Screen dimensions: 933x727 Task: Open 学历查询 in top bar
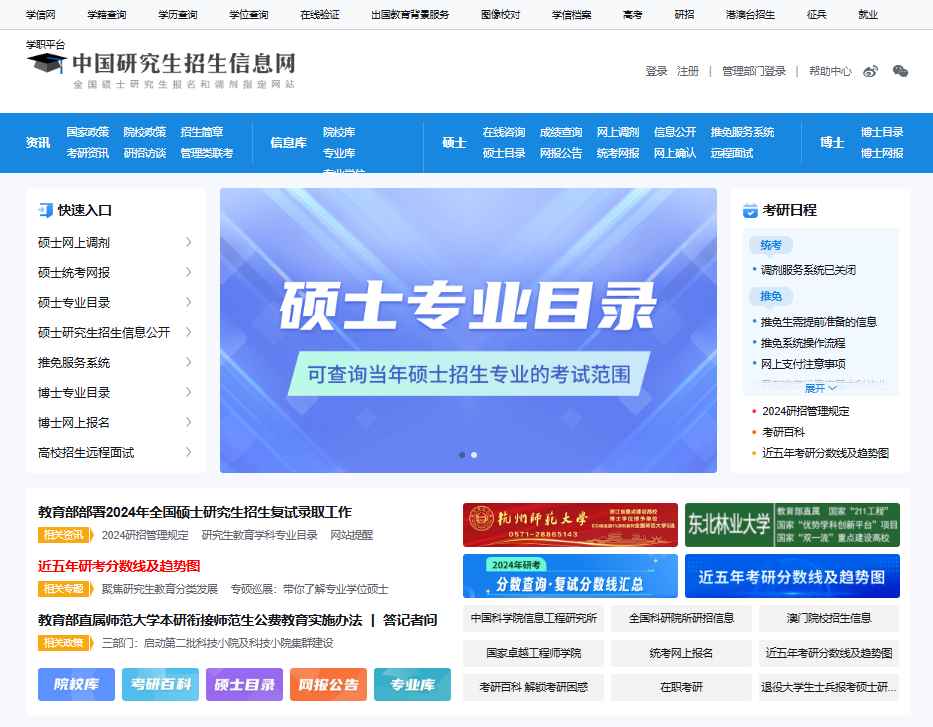(x=177, y=14)
